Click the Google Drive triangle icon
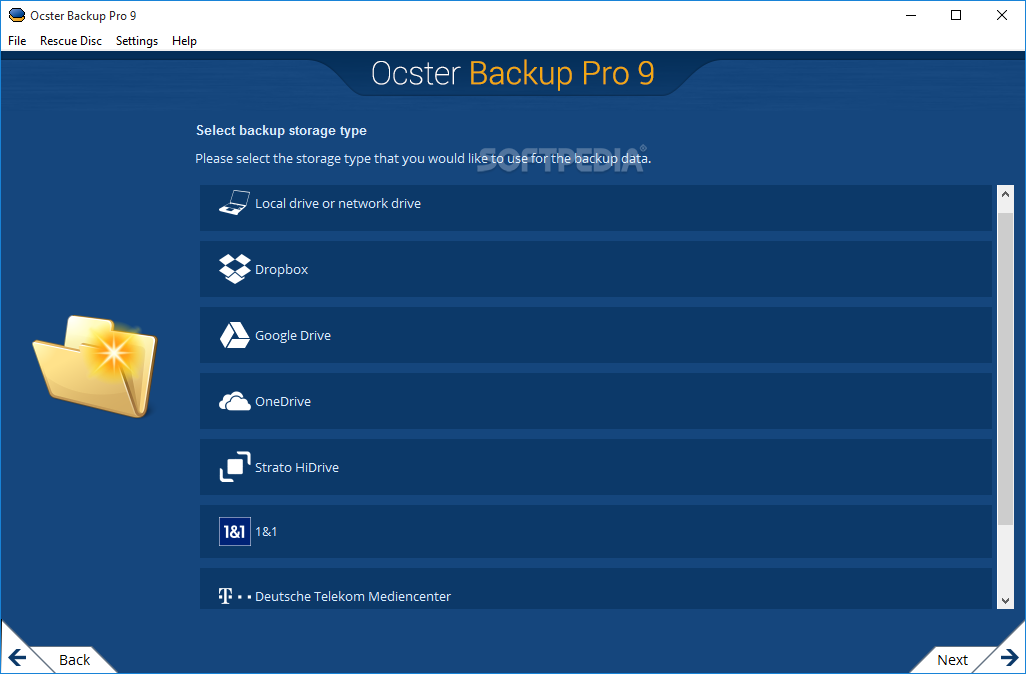 tap(234, 335)
